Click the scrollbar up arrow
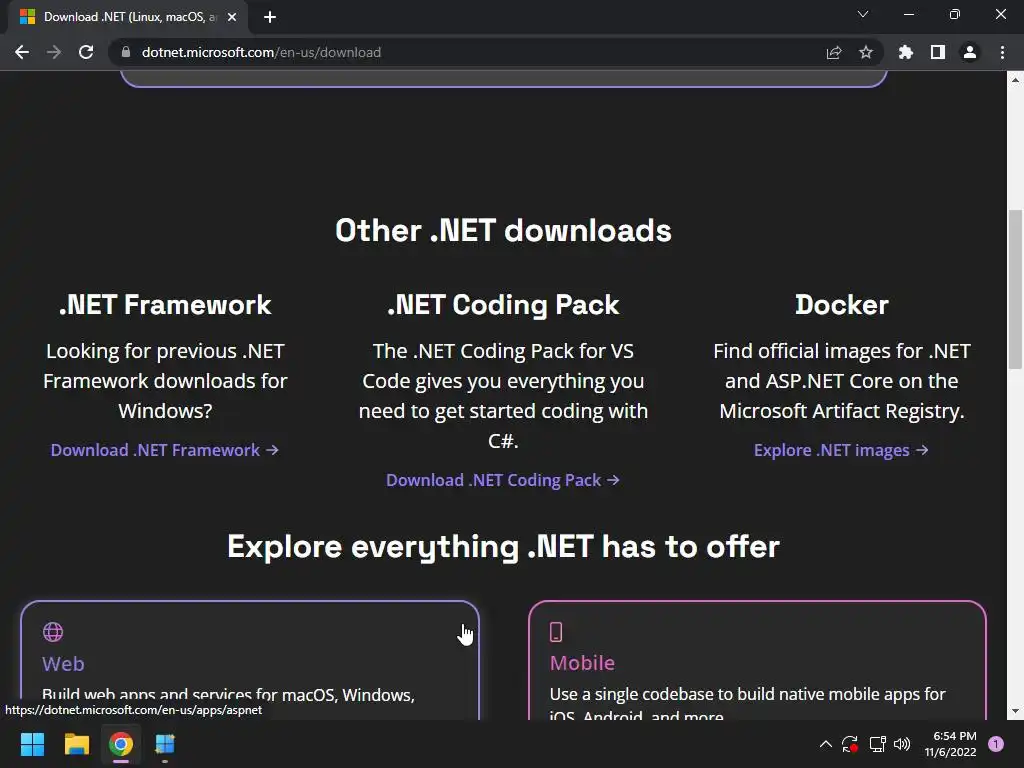1024x768 pixels. coord(1015,80)
